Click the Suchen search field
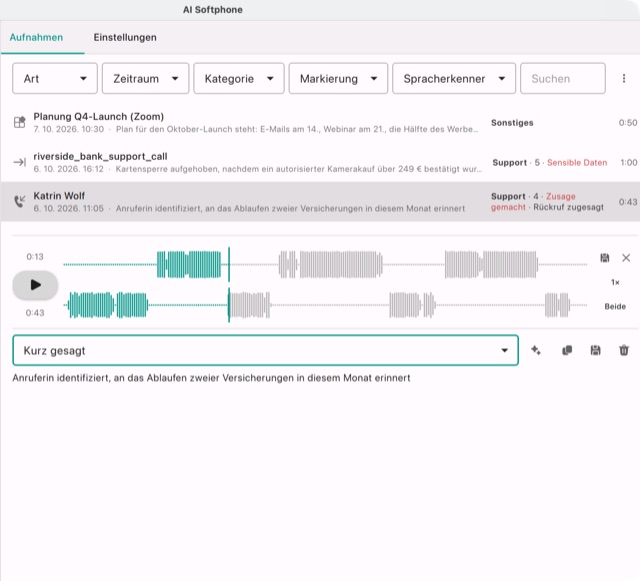Viewport: 640px width, 581px height. tap(562, 78)
